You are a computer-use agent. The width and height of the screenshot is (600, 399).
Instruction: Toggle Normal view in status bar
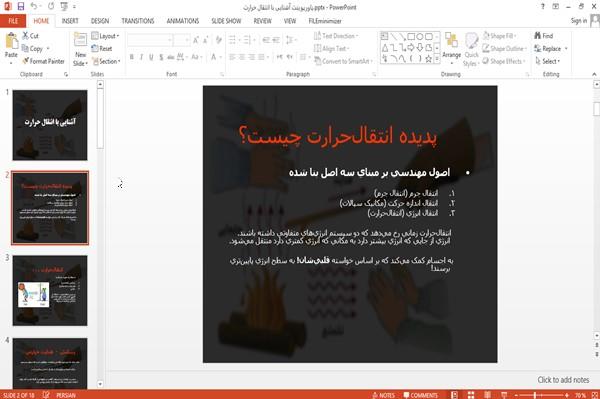pyautogui.click(x=454, y=395)
